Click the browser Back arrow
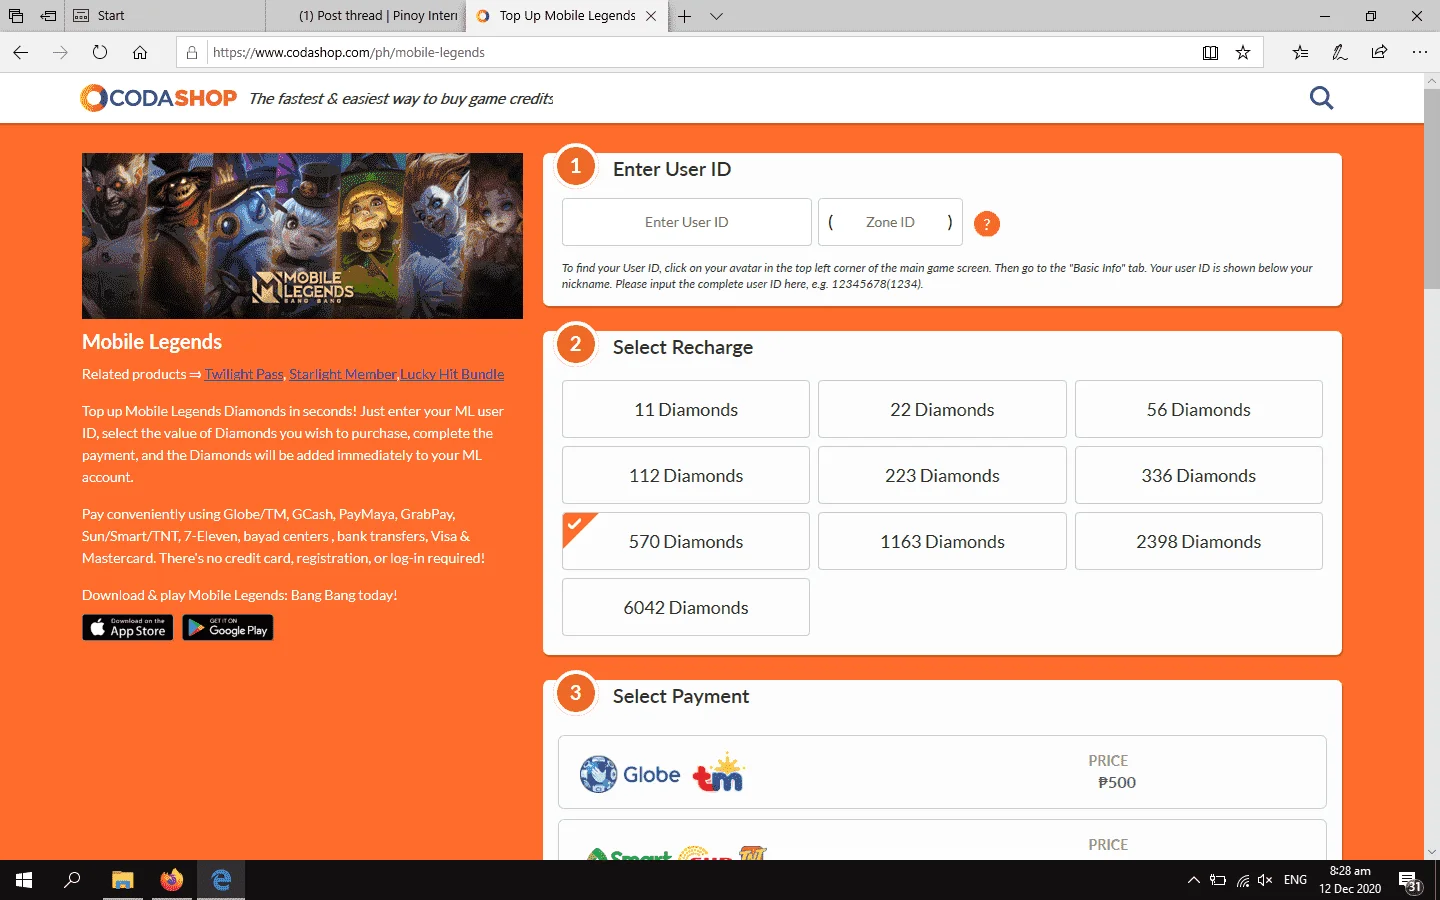The width and height of the screenshot is (1440, 900). 20,52
